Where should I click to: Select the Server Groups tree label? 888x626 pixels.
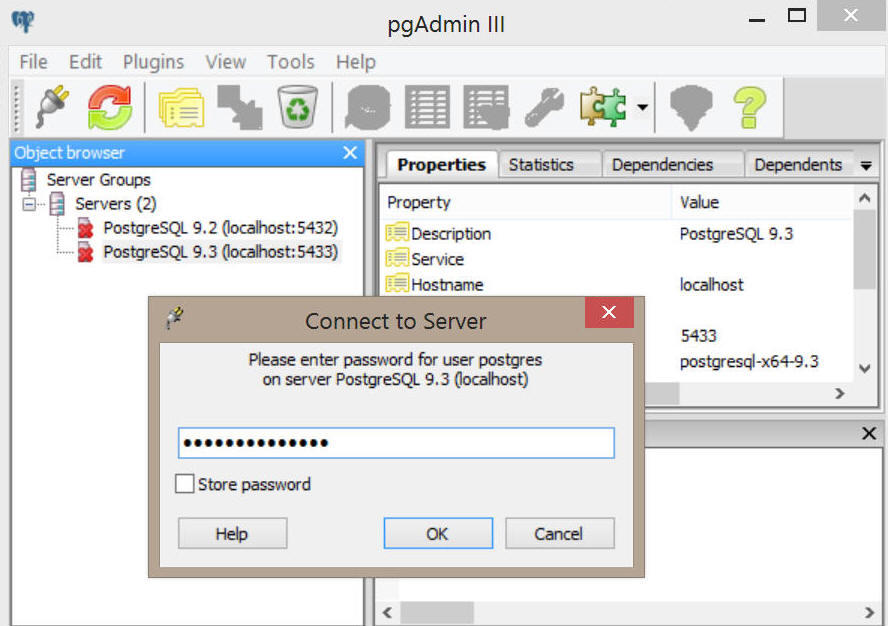click(99, 180)
